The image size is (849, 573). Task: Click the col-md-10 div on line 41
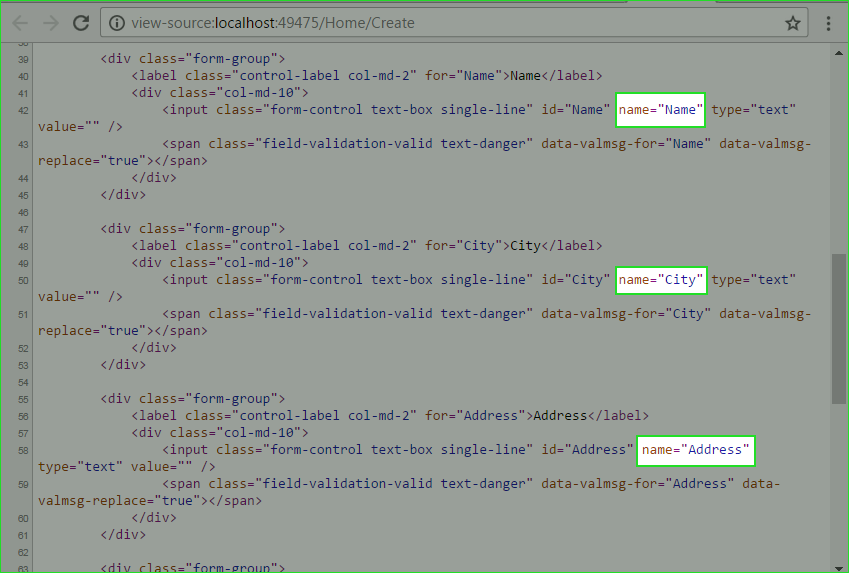pos(220,93)
